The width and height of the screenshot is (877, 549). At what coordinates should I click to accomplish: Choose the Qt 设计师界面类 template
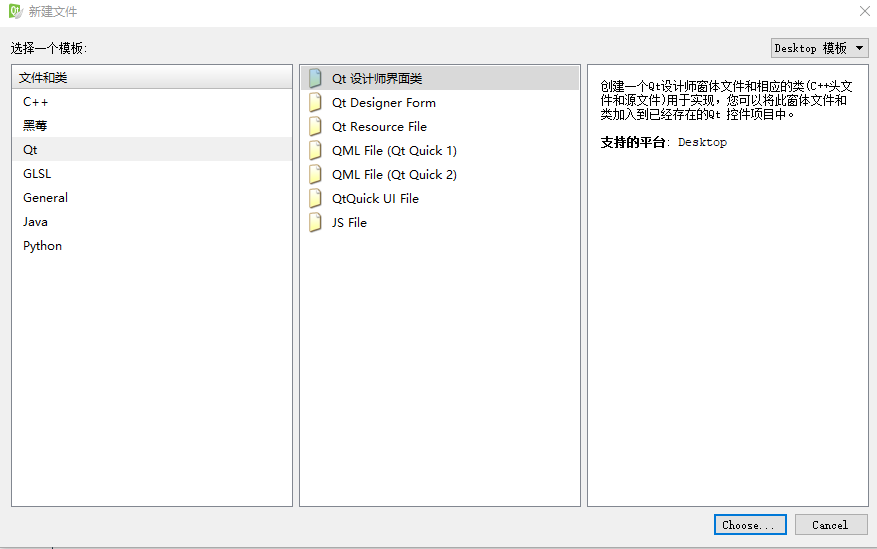click(440, 78)
